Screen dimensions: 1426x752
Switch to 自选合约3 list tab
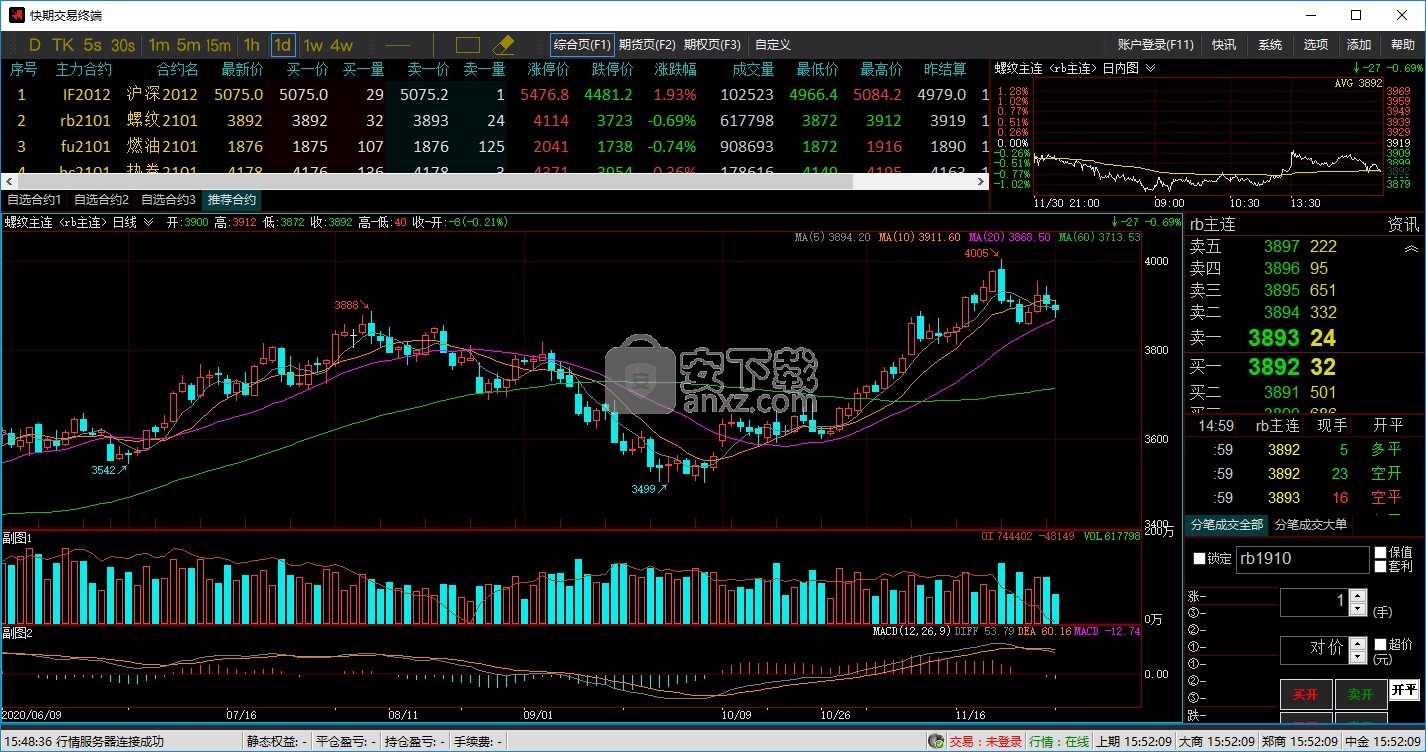point(168,200)
